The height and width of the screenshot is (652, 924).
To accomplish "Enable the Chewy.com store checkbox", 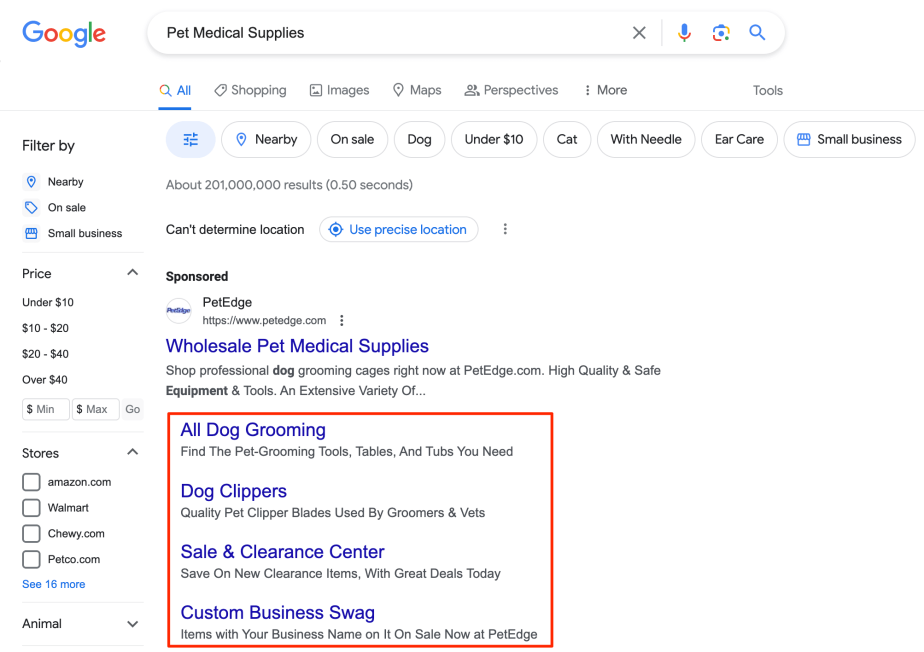I will pyautogui.click(x=31, y=533).
